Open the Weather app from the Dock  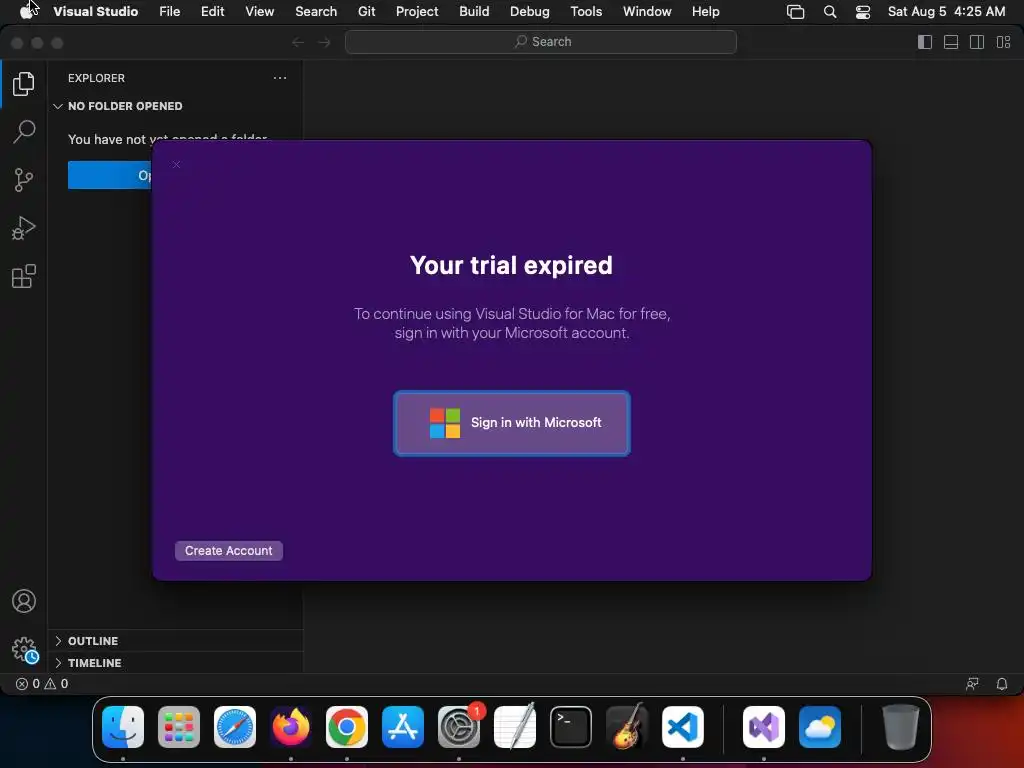(820, 727)
